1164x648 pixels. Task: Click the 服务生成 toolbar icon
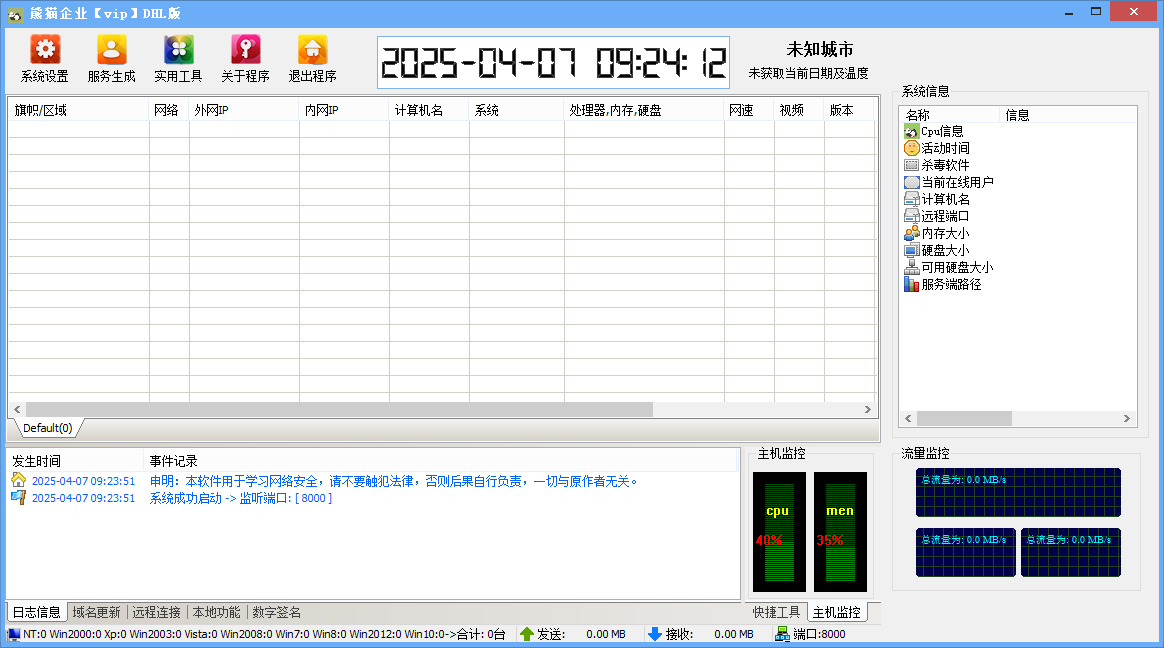pos(111,52)
